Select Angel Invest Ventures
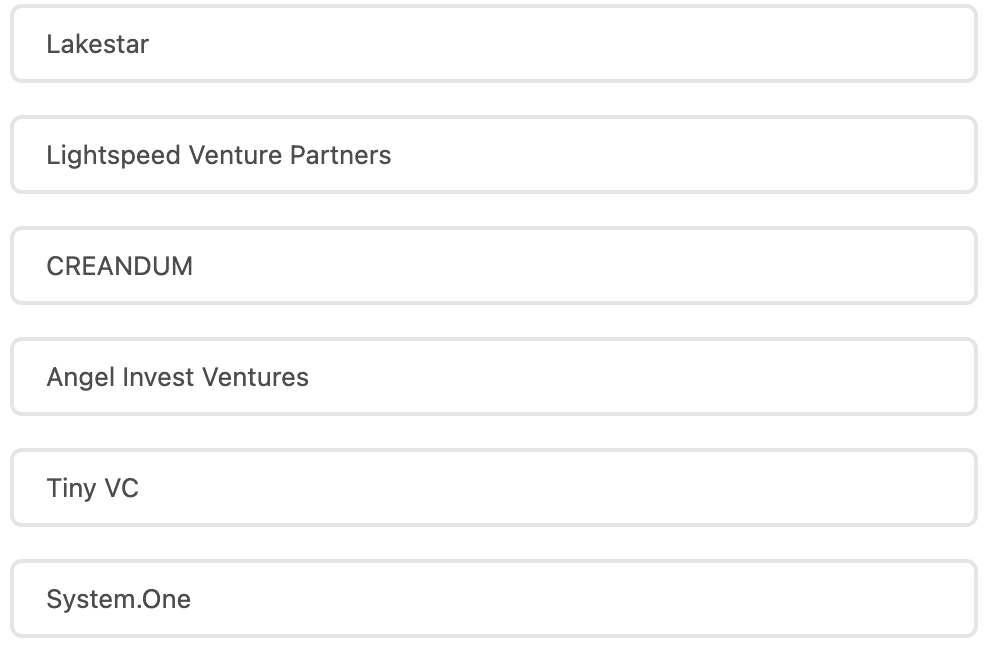The width and height of the screenshot is (986, 650). tap(493, 377)
